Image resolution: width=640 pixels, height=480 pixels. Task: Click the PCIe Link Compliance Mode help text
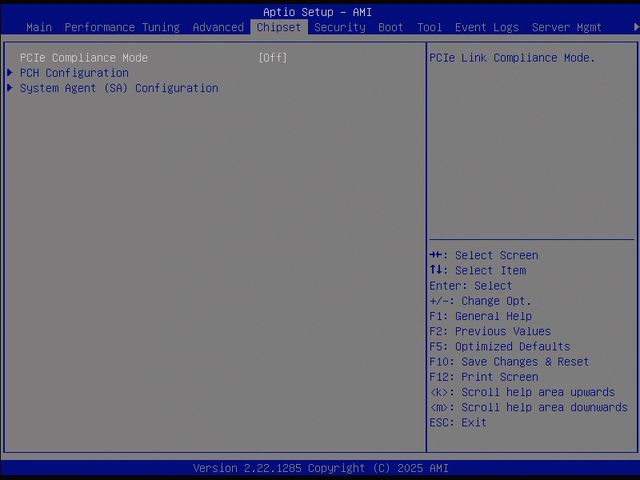512,58
